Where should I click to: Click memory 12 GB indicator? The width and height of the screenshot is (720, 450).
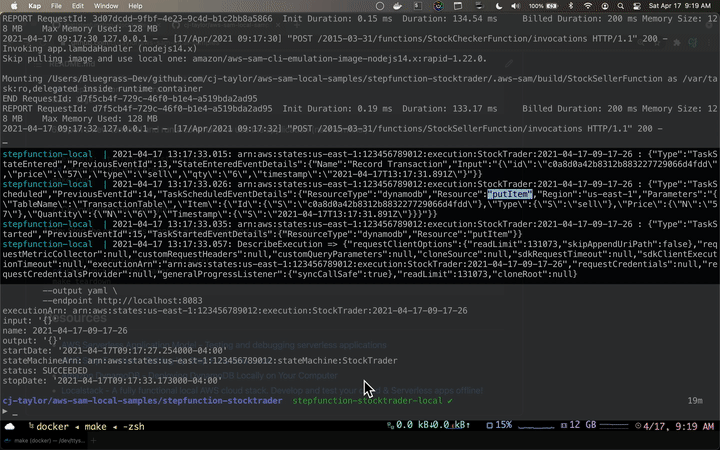click(x=579, y=425)
